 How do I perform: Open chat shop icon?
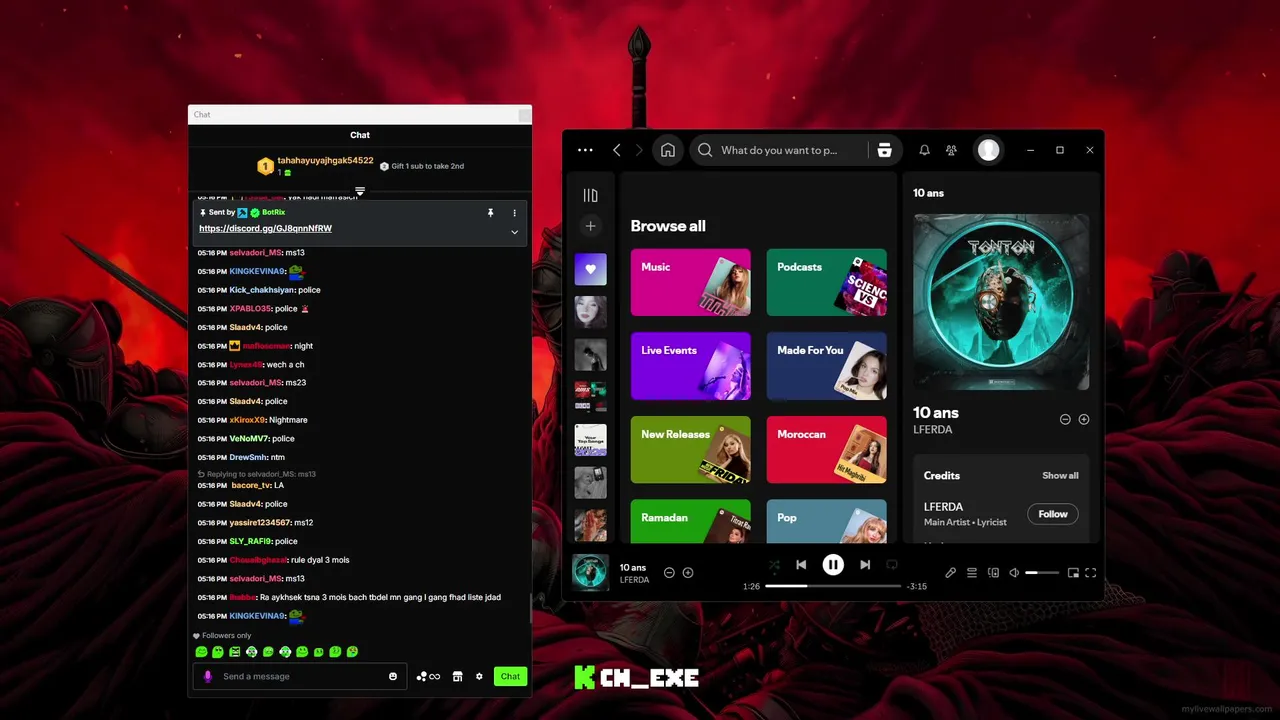(457, 676)
